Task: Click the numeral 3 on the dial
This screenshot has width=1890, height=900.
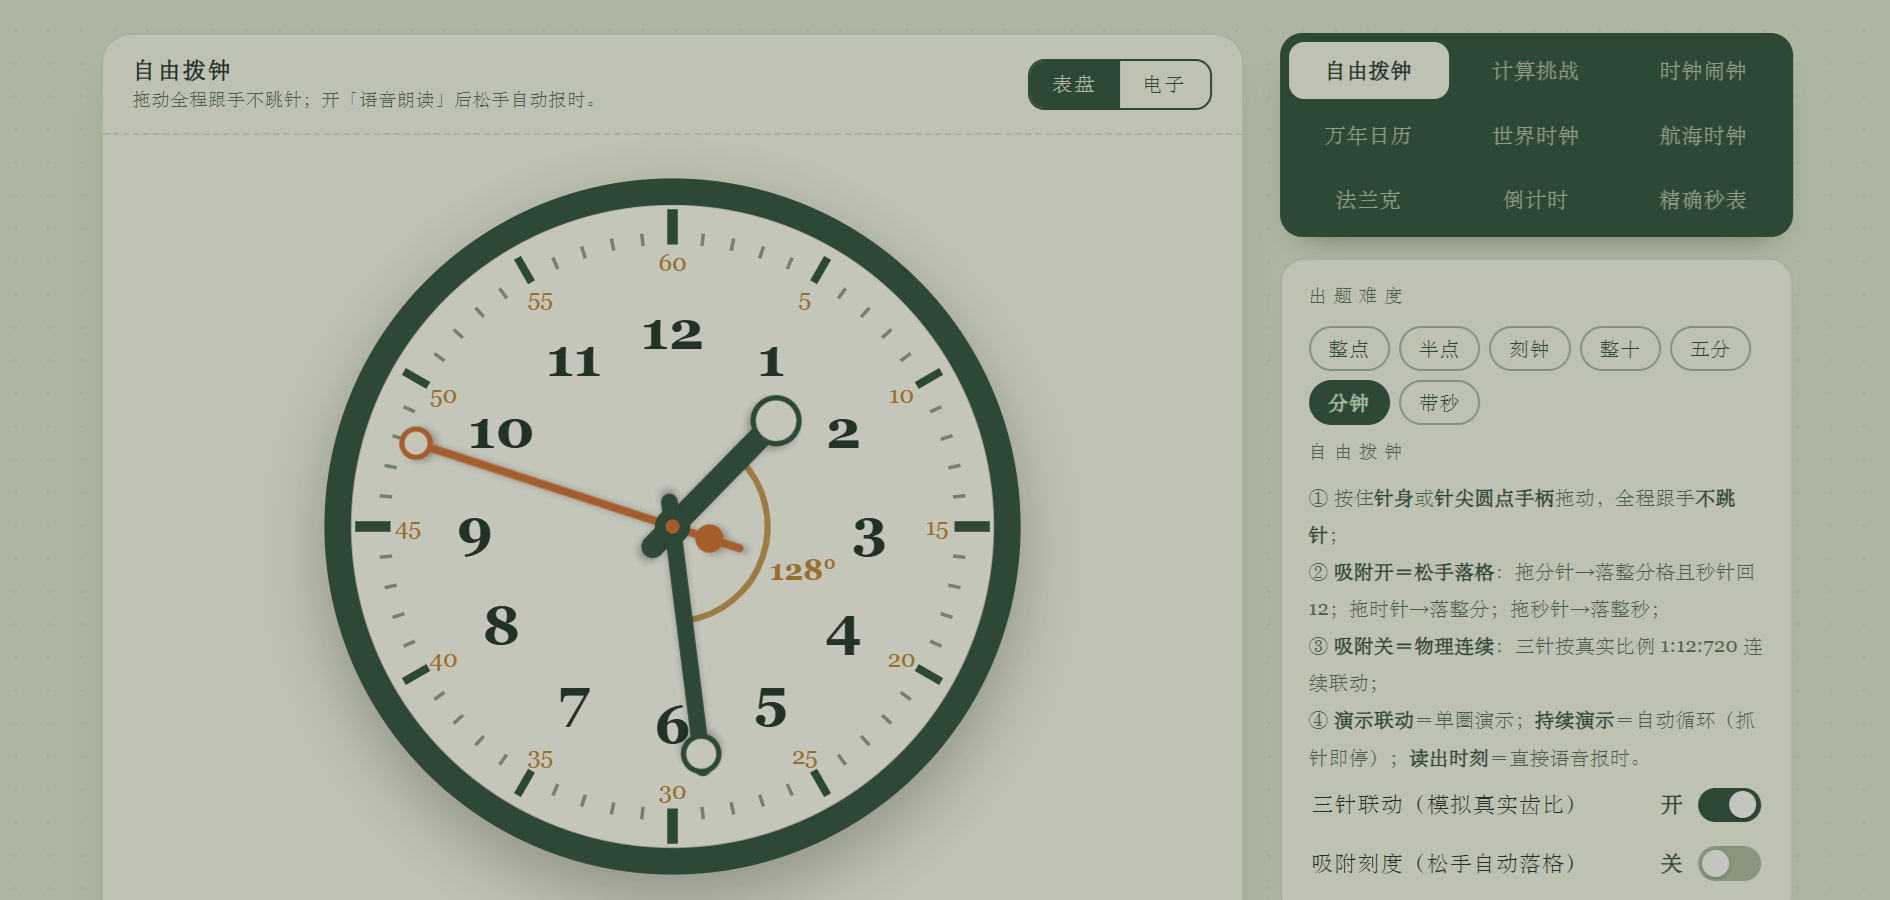Action: pos(869,538)
